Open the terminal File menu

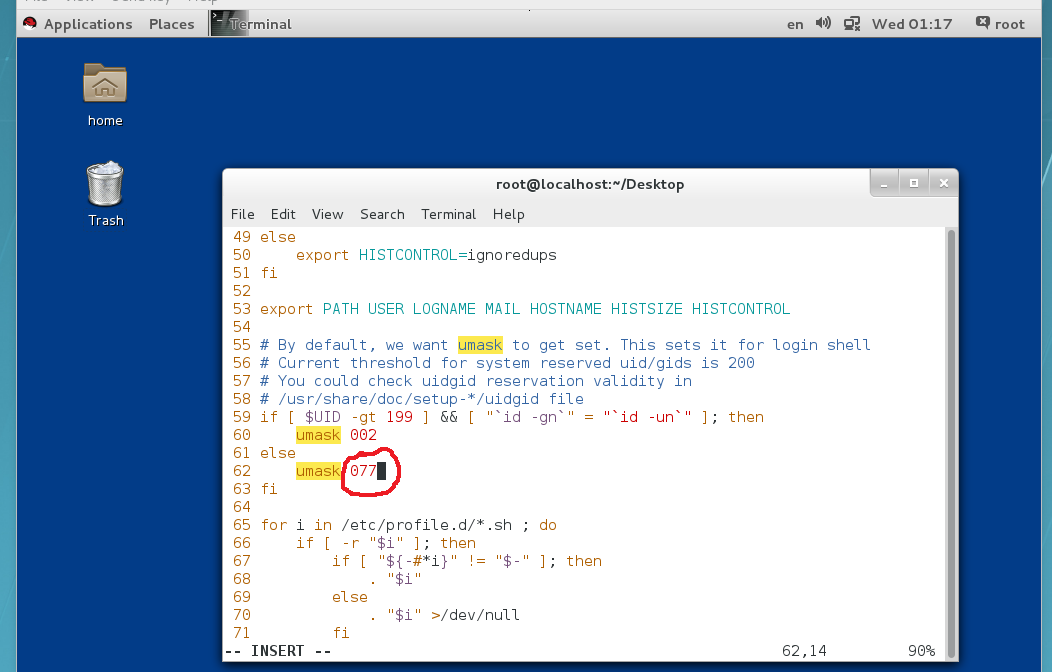click(x=242, y=214)
